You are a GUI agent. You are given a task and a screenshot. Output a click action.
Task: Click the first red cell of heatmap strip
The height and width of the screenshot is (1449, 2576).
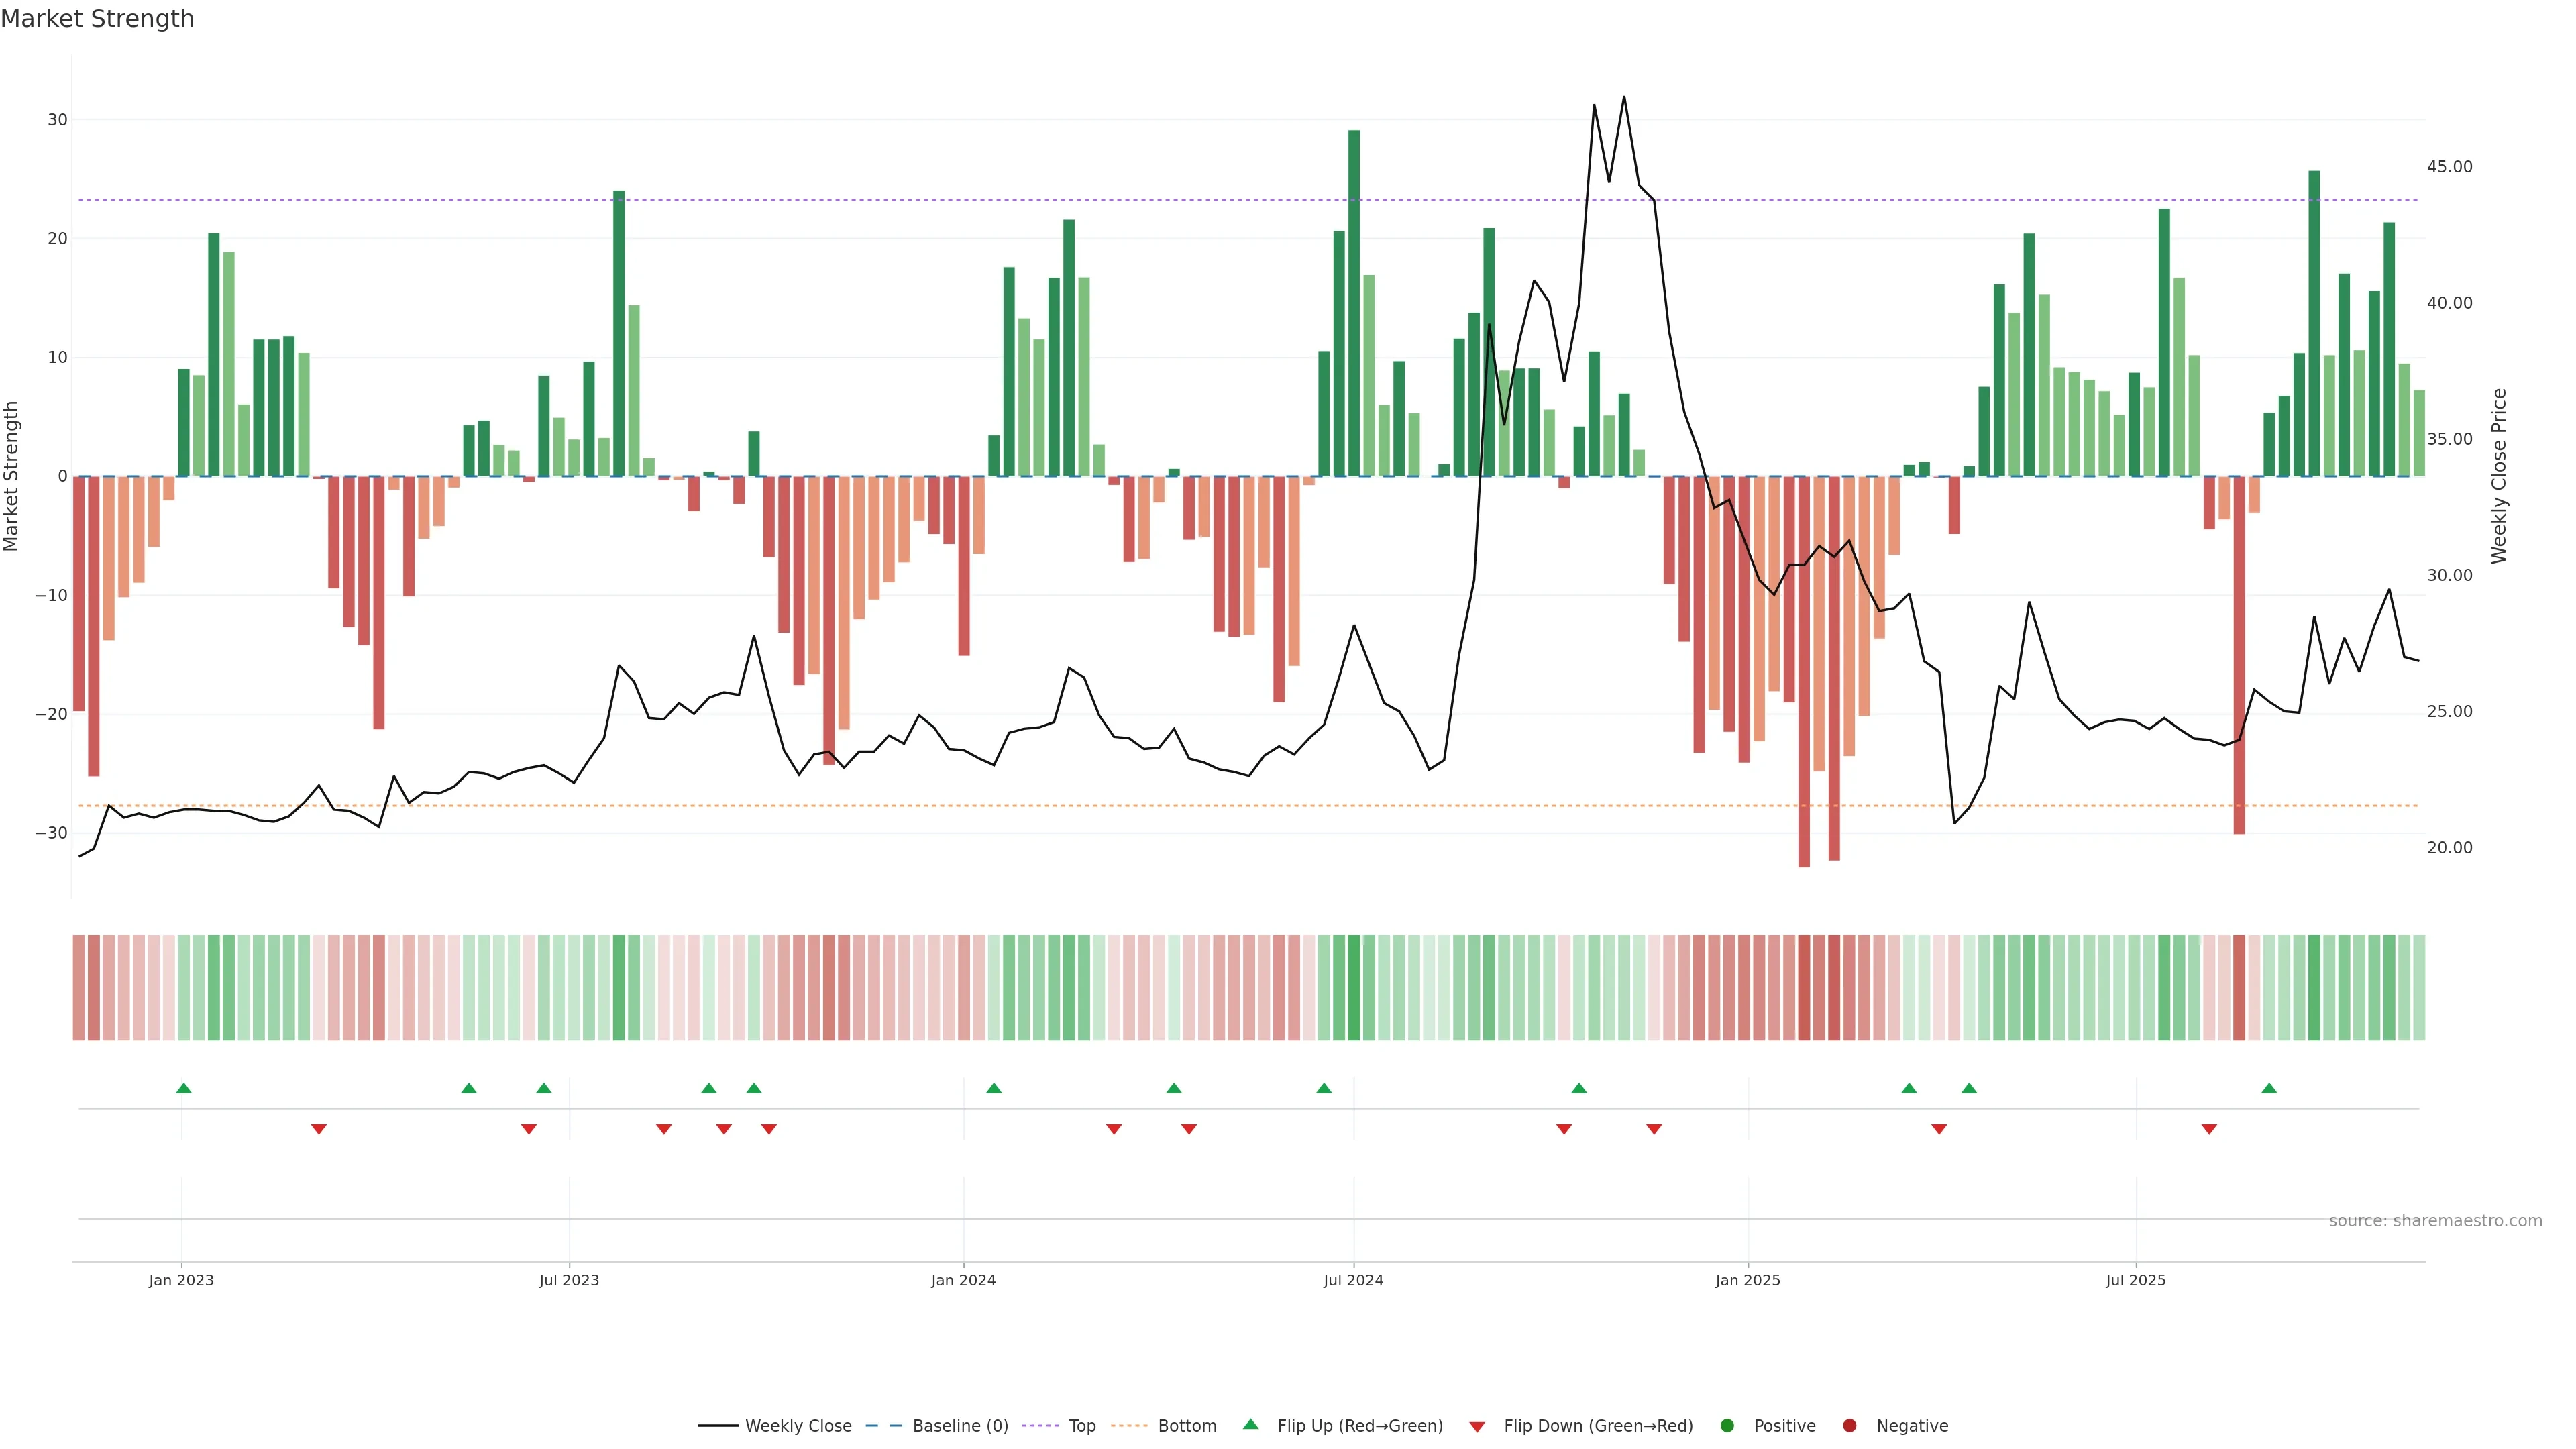tap(79, 987)
